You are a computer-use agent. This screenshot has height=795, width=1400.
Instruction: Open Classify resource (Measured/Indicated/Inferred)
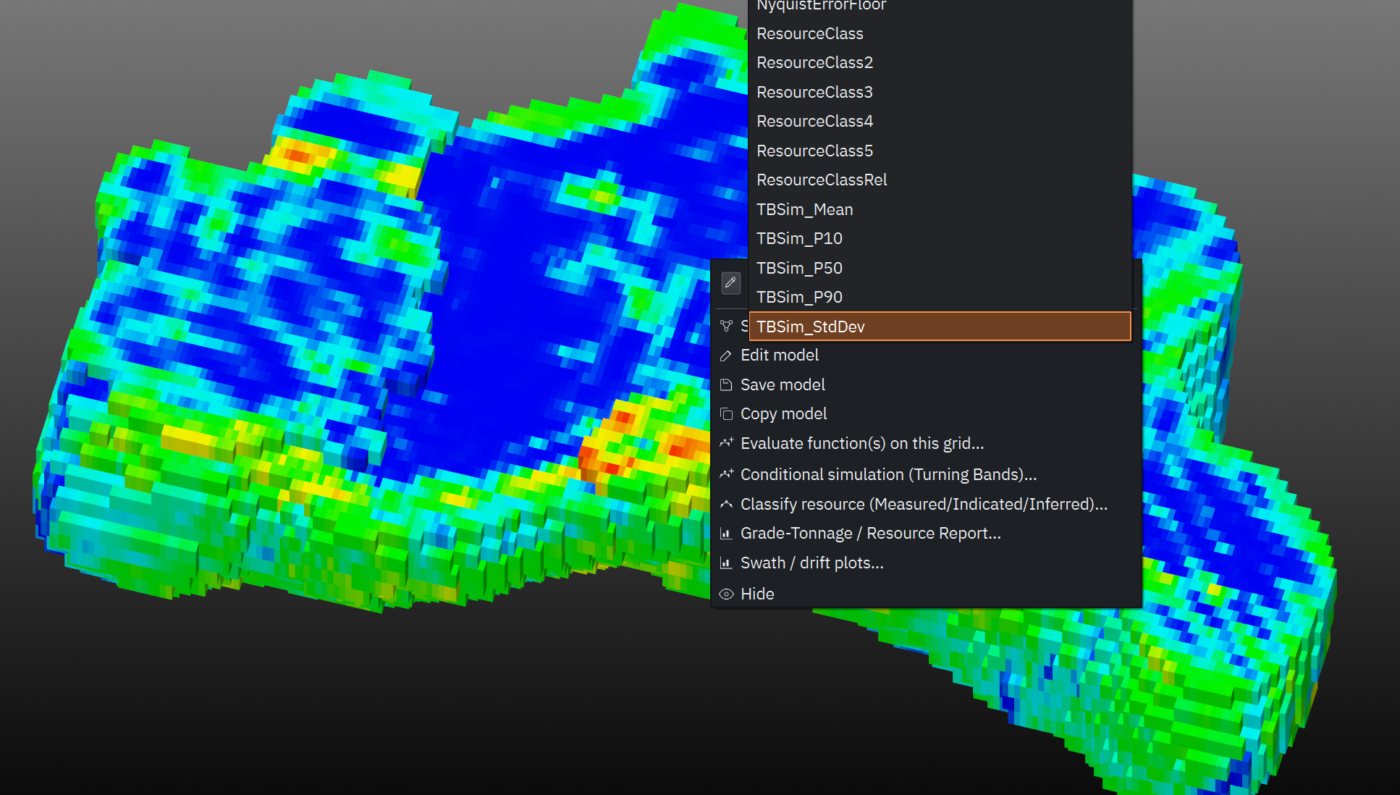tap(926, 504)
